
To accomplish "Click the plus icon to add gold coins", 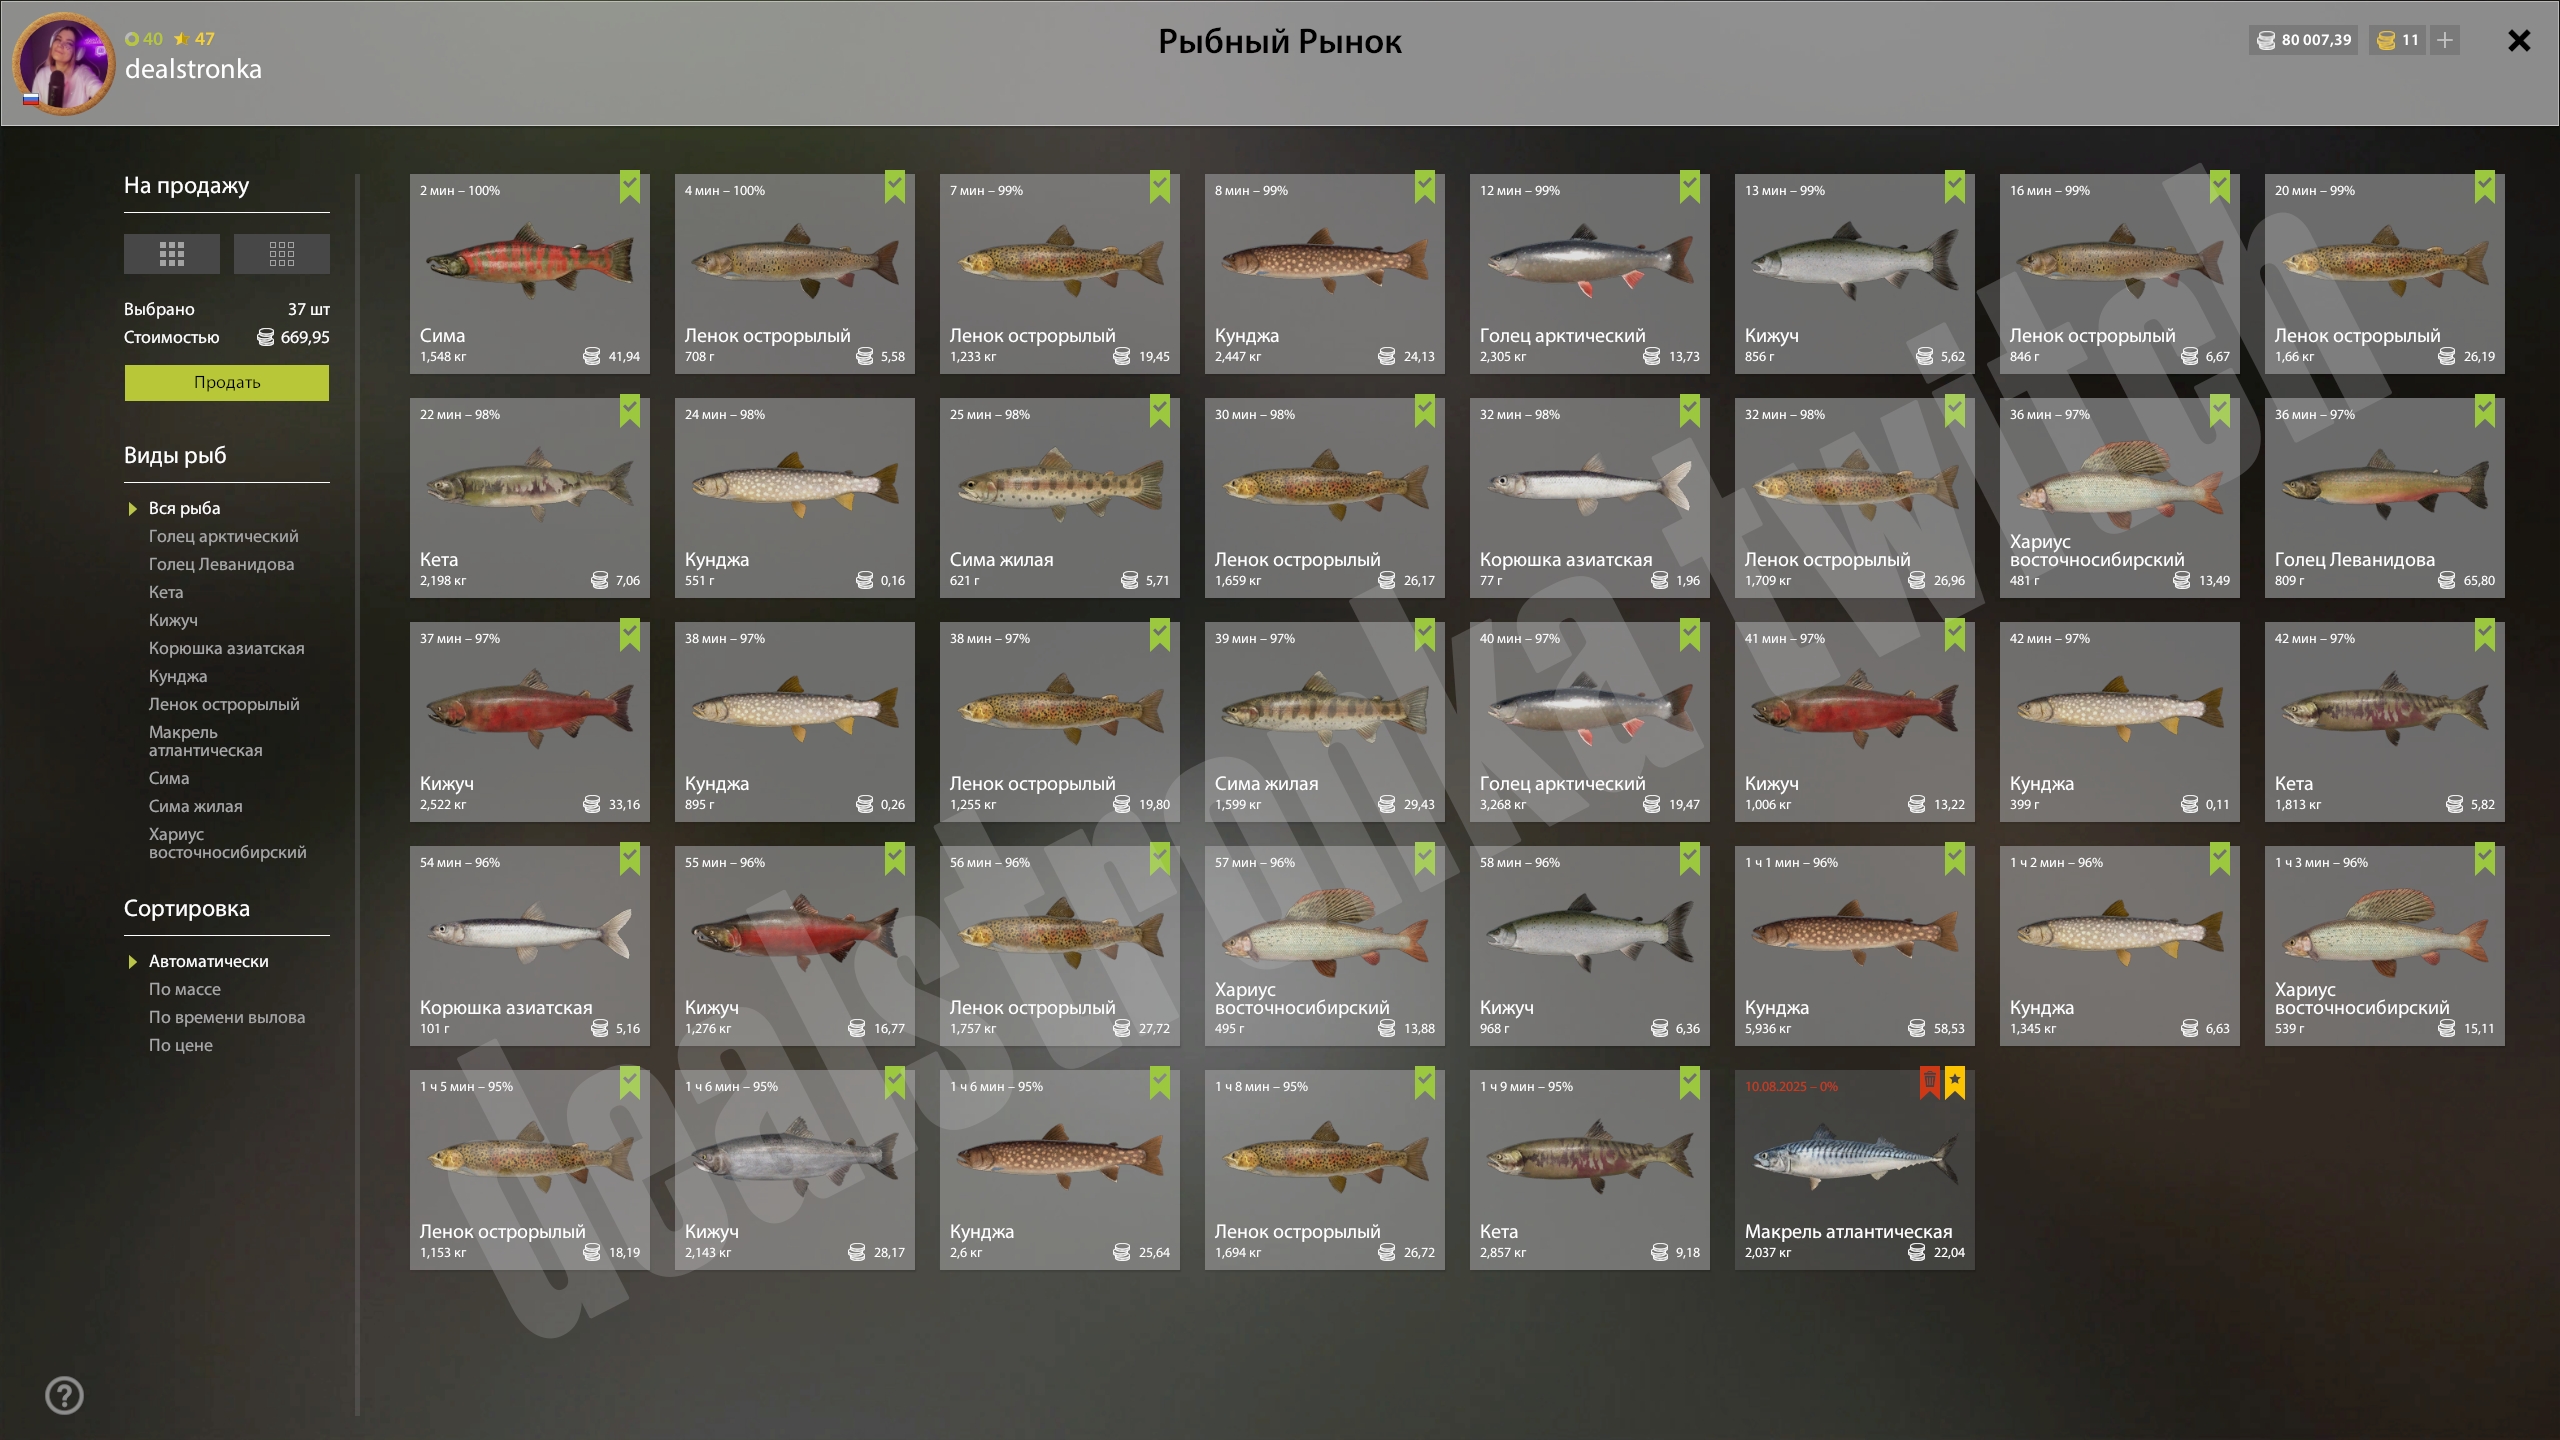I will 2445,40.
